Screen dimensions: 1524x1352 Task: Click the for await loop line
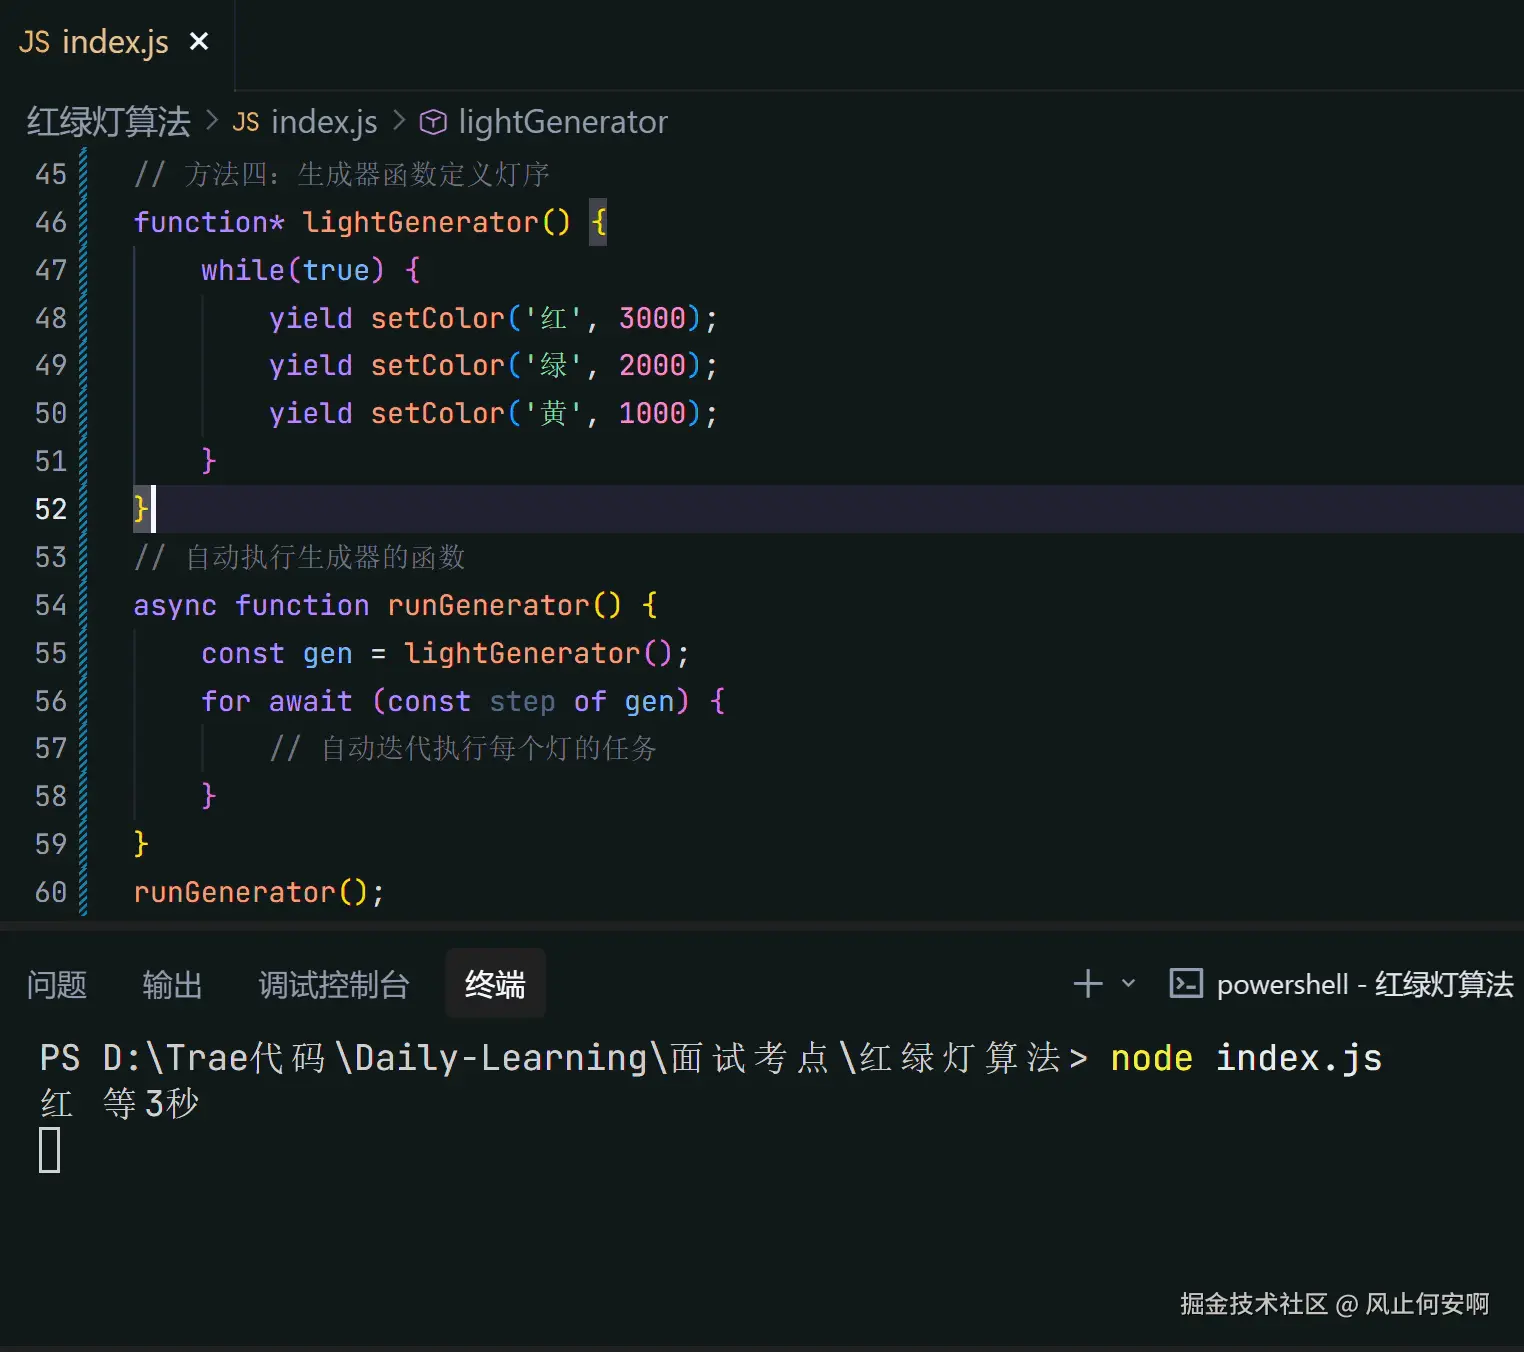point(463,701)
